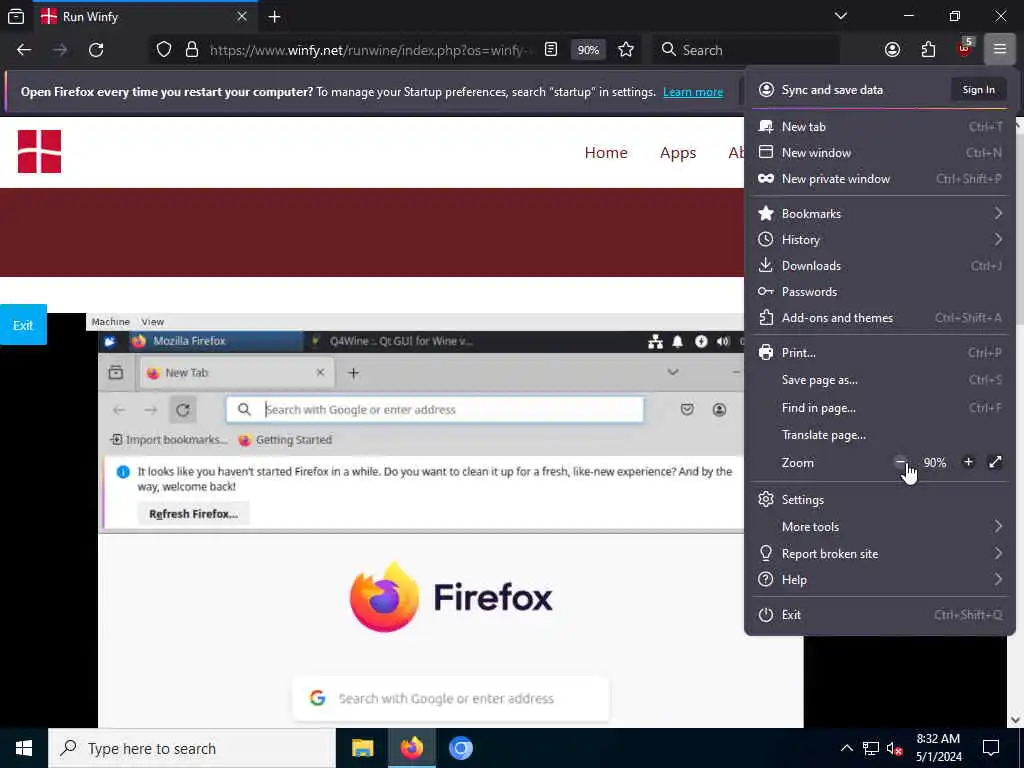Open Downloads from the menu
Screen dimensions: 1024x768
(x=880, y=266)
